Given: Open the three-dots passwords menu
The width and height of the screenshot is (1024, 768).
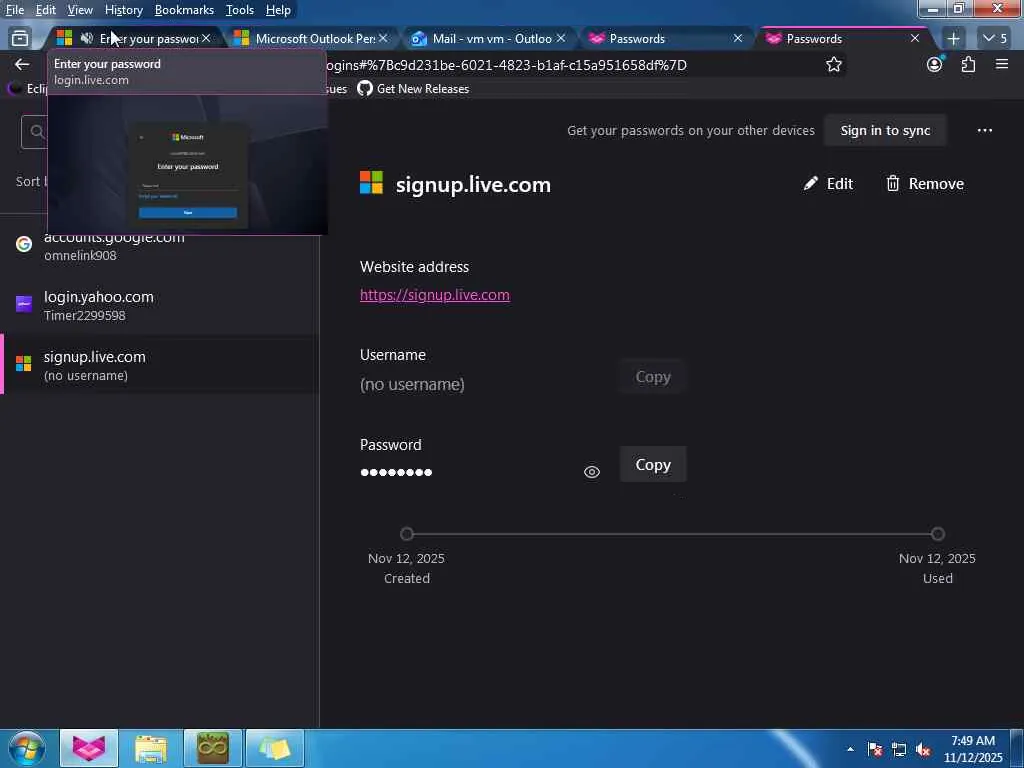Looking at the screenshot, I should click(x=985, y=131).
